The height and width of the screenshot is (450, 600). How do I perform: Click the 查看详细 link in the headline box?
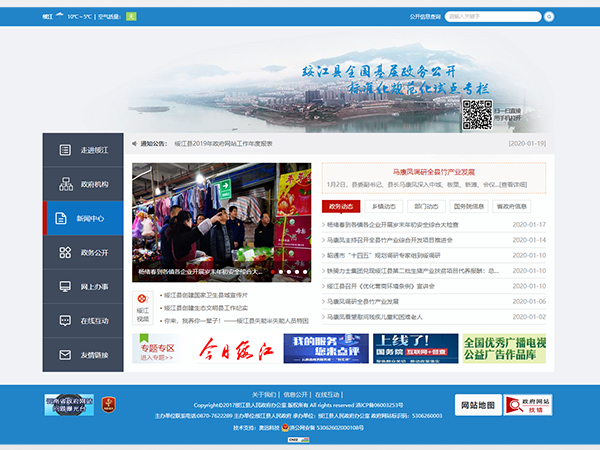(514, 184)
